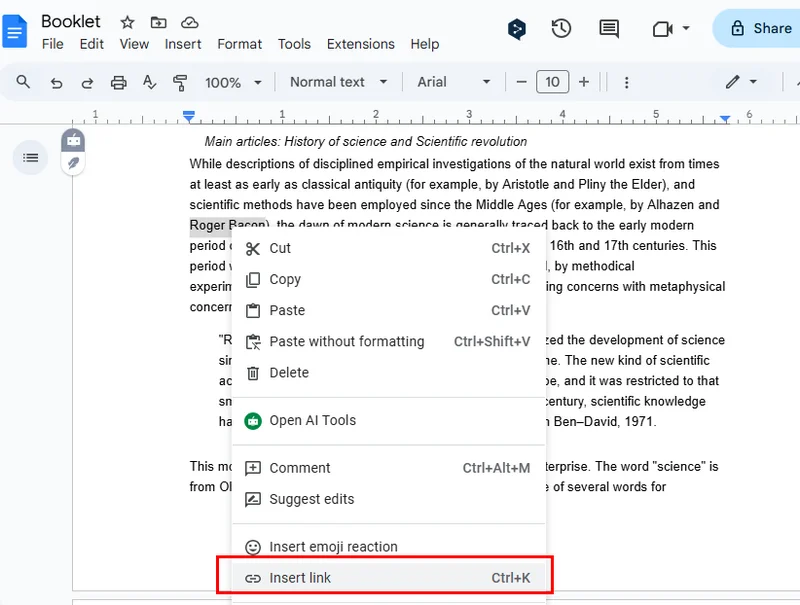This screenshot has height=605, width=800.
Task: Open all comments via the speech bubble icon
Action: click(609, 30)
